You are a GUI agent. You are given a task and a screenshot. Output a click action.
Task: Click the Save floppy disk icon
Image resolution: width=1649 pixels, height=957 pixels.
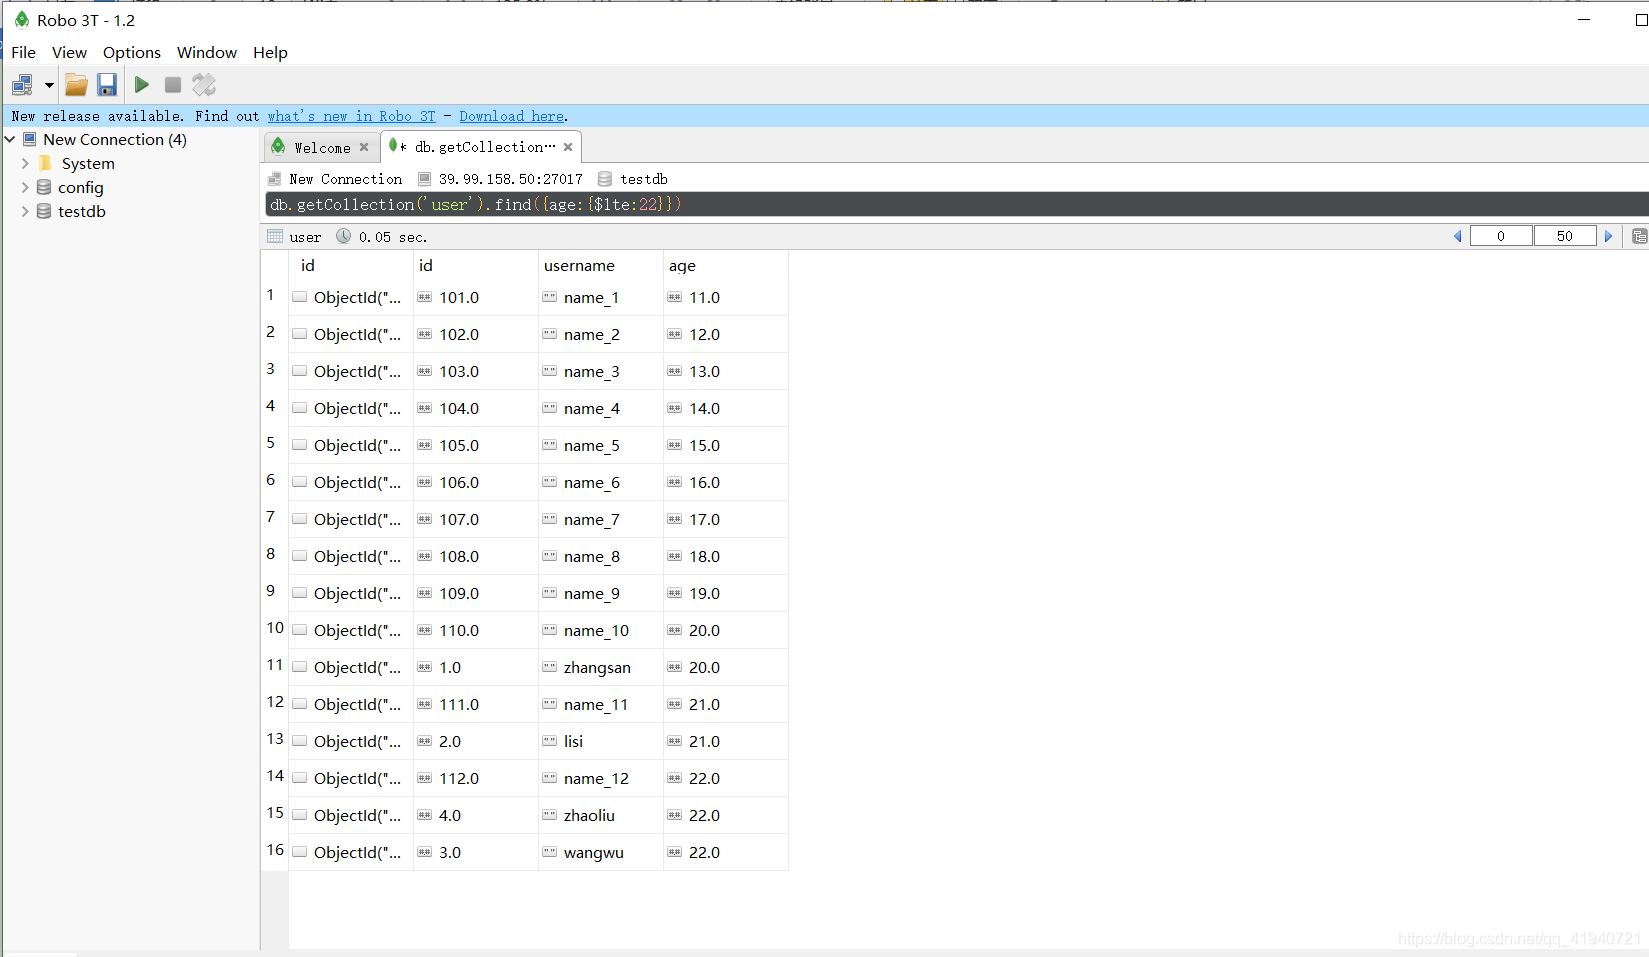coord(107,85)
